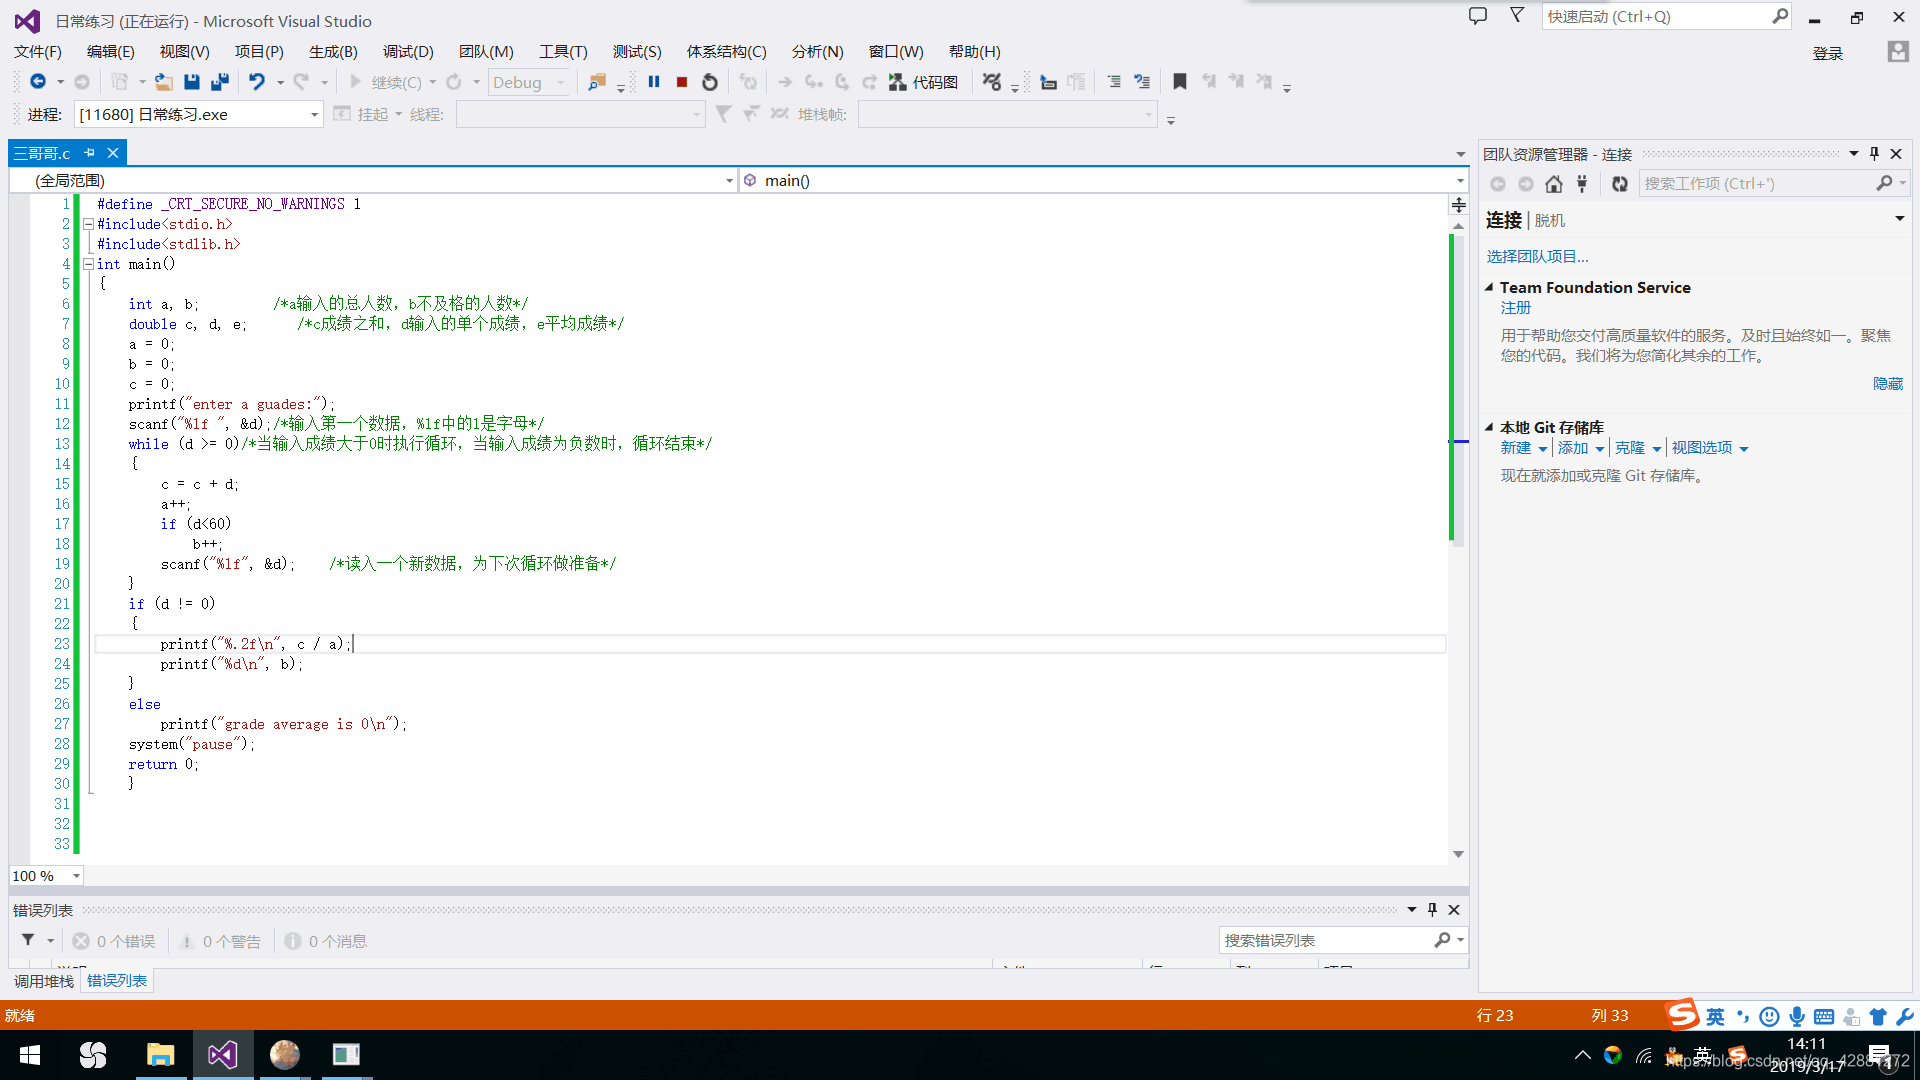Toggle the warnings filter (0 个警告)
Image resolution: width=1920 pixels, height=1080 pixels.
(x=220, y=941)
